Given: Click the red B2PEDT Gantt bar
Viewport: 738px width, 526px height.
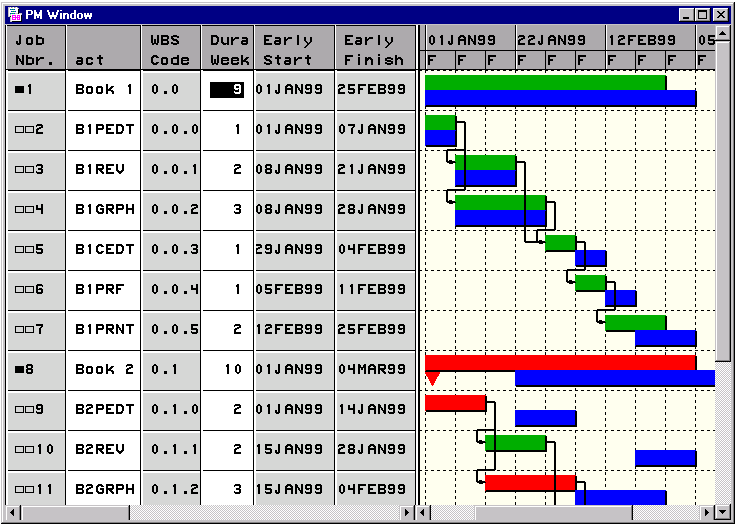Looking at the screenshot, I should [x=456, y=403].
